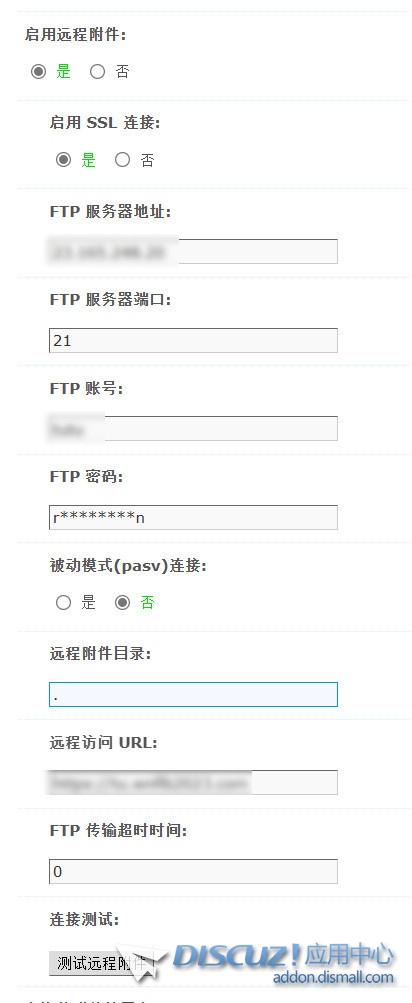Click the 应用中心 text in watermark
This screenshot has height=1003, width=412.
pos(349,955)
